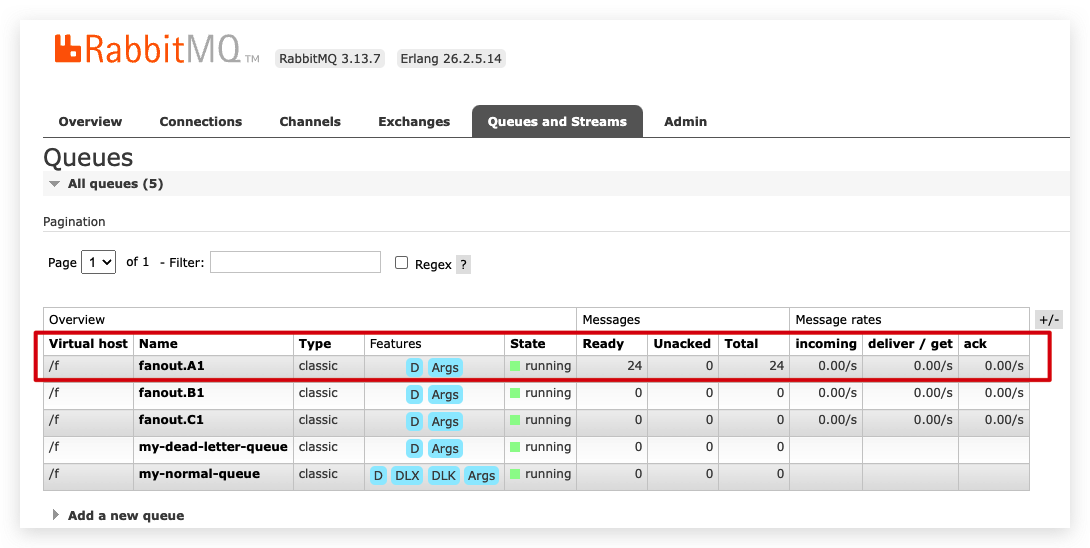
Task: Click the DLX badge on my-normal-queue
Action: click(407, 476)
